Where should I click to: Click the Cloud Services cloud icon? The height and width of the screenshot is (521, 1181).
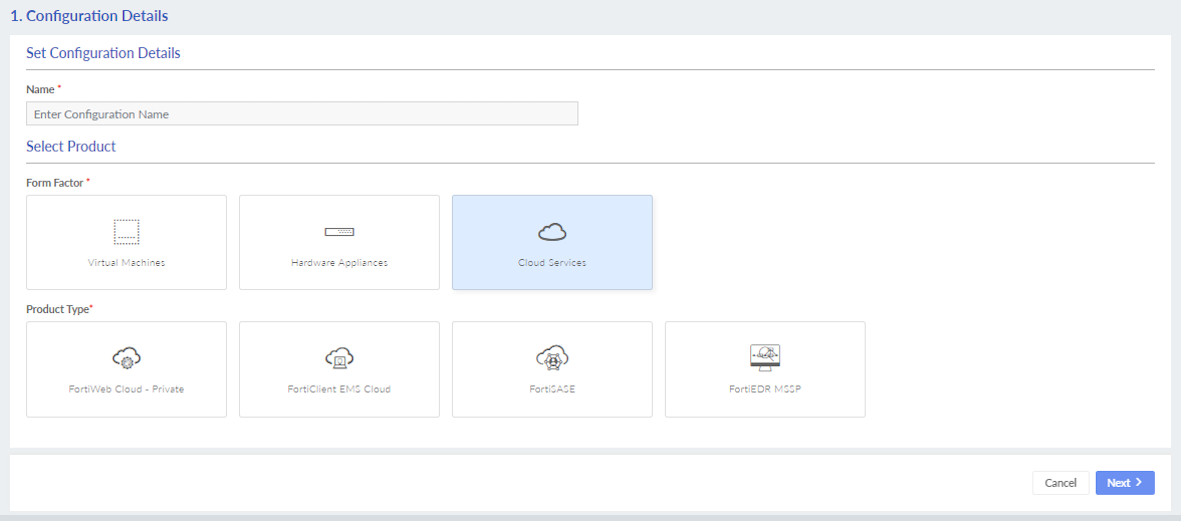[x=552, y=233]
